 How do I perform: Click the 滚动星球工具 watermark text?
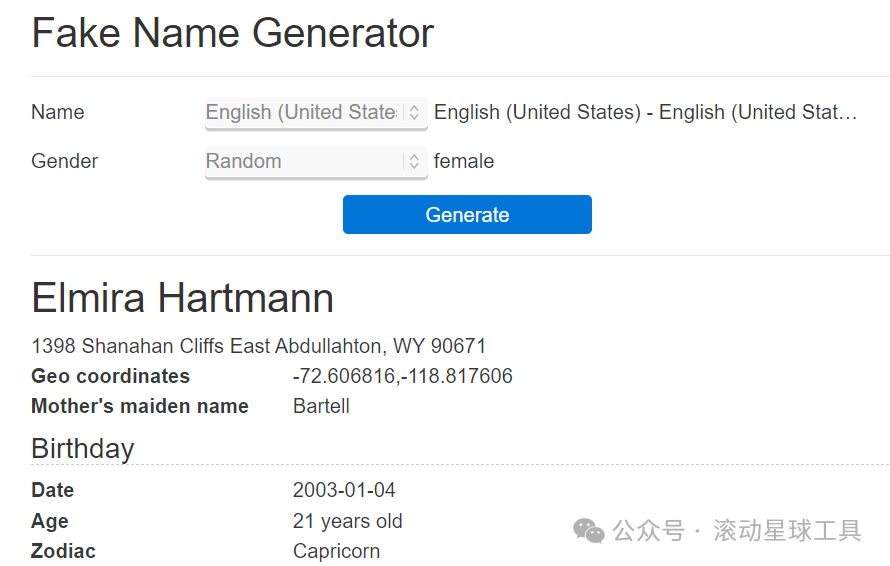pos(787,531)
